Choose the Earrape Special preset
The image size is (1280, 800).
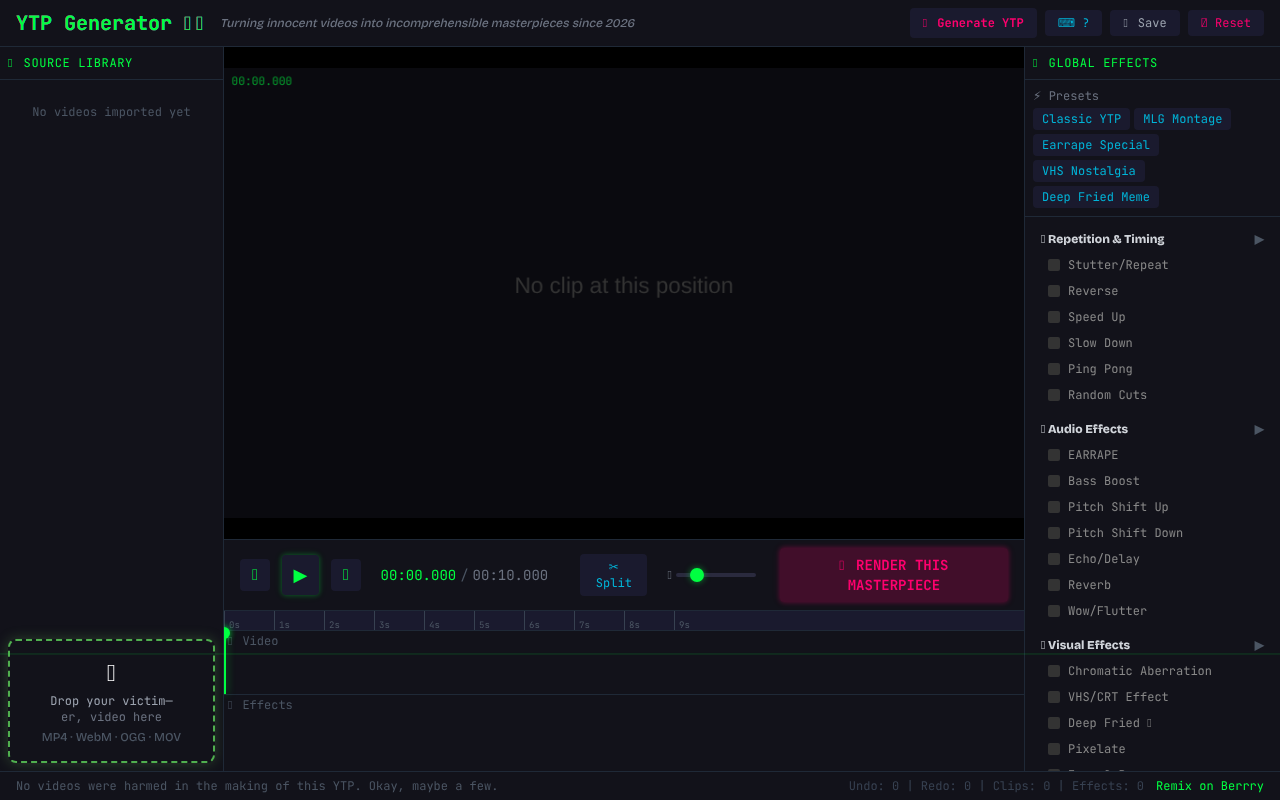[1095, 145]
